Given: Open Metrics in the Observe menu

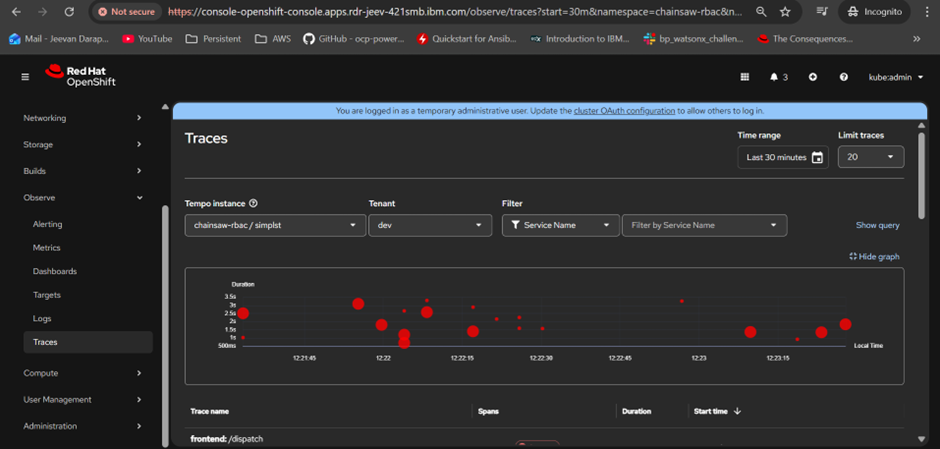Looking at the screenshot, I should point(47,248).
